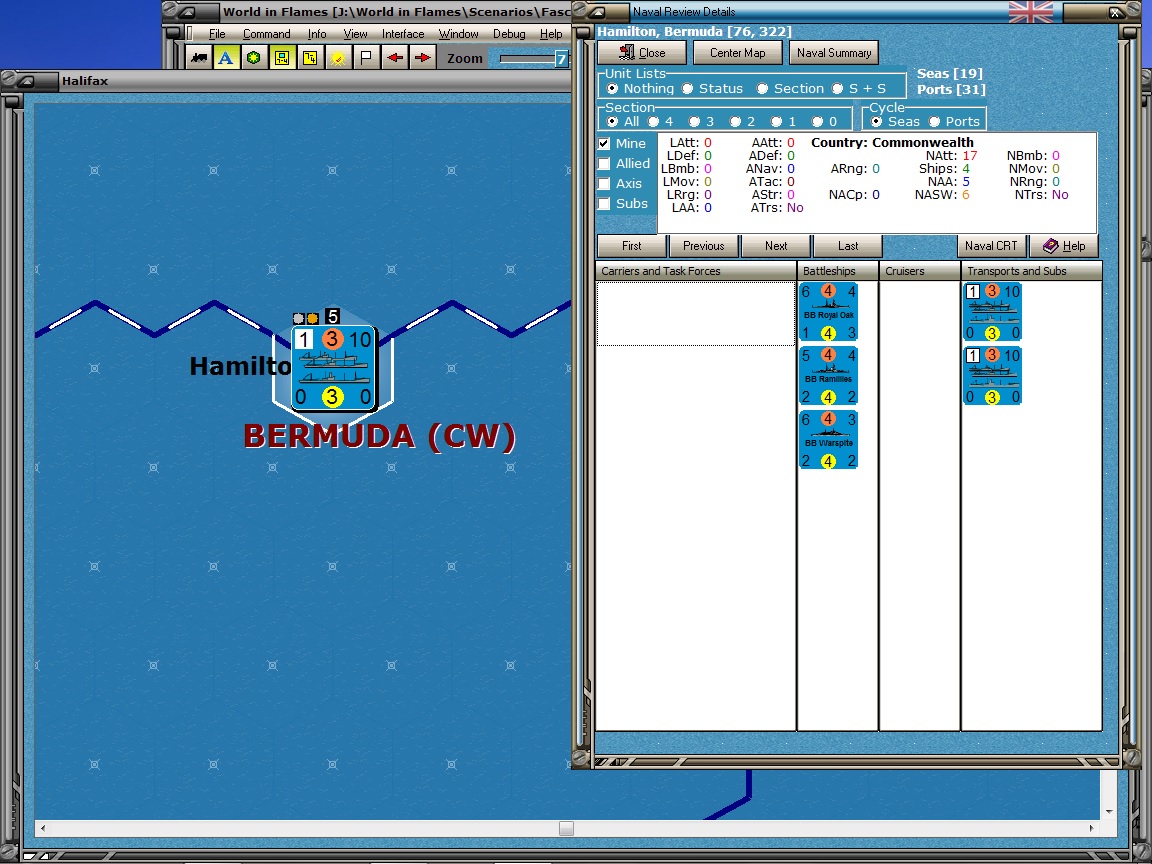The height and width of the screenshot is (864, 1152).
Task: Click the empty Carriers and Task Forces list box
Action: point(696,314)
